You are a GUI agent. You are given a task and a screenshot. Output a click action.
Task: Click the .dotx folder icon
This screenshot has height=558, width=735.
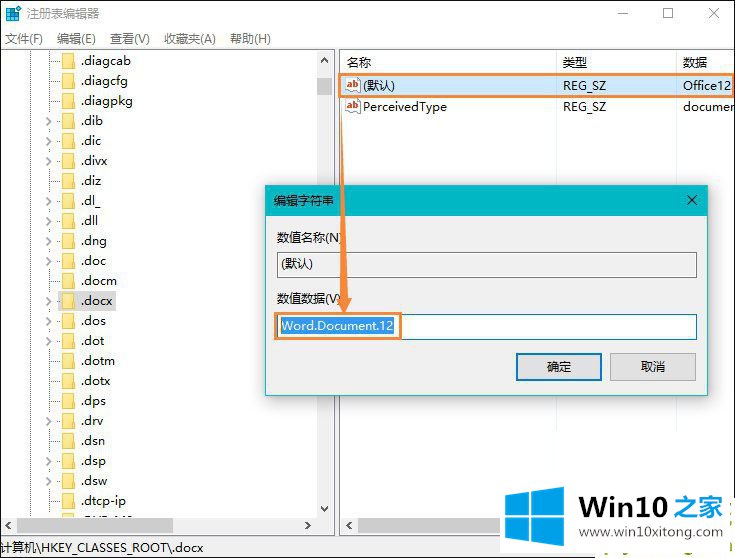68,381
